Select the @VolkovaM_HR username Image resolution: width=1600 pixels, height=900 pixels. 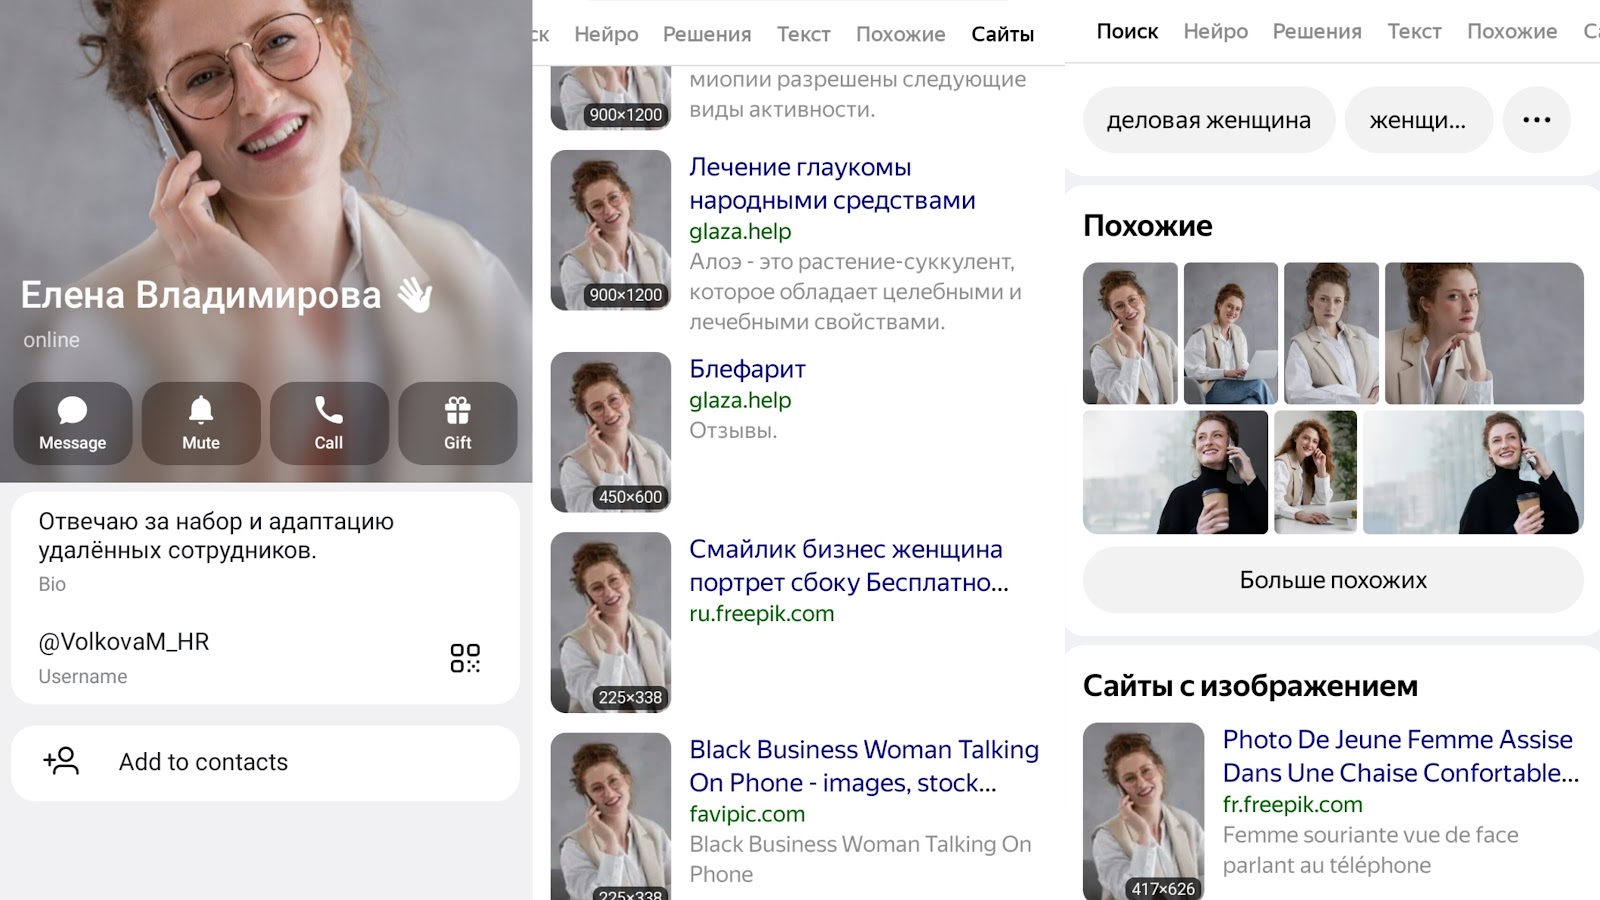124,642
